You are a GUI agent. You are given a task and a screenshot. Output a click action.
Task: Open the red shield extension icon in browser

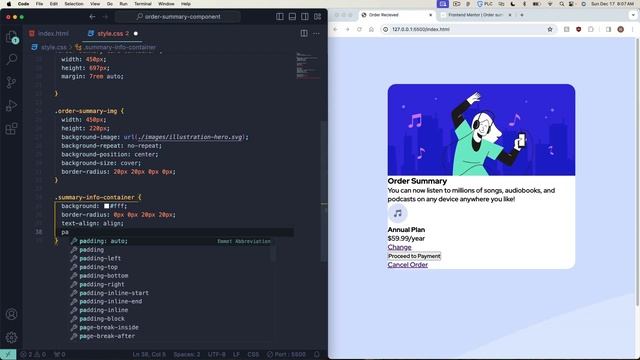[x=578, y=29]
